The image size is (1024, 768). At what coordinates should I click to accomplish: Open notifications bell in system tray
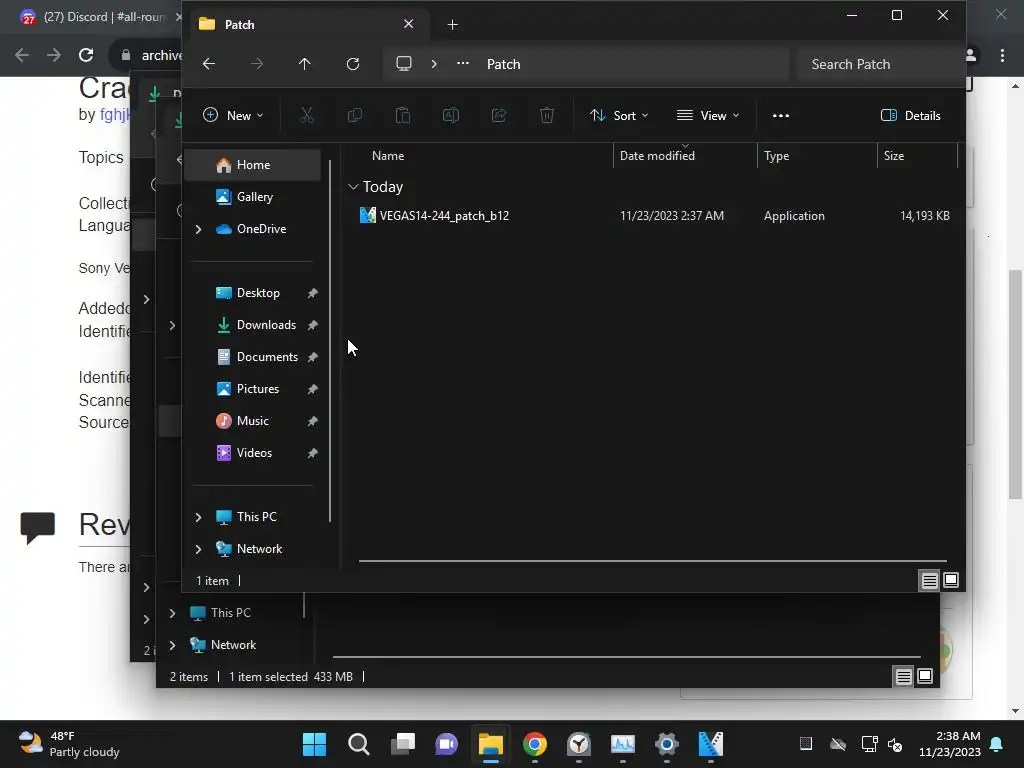pyautogui.click(x=997, y=744)
